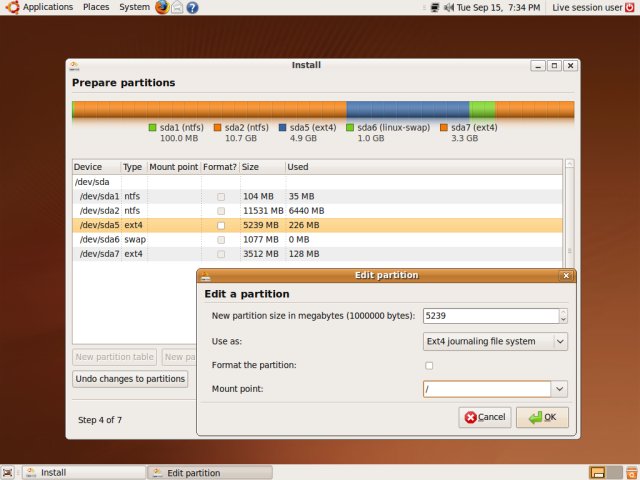Click Undo changes to partitions
Image resolution: width=640 pixels, height=480 pixels.
click(x=130, y=379)
